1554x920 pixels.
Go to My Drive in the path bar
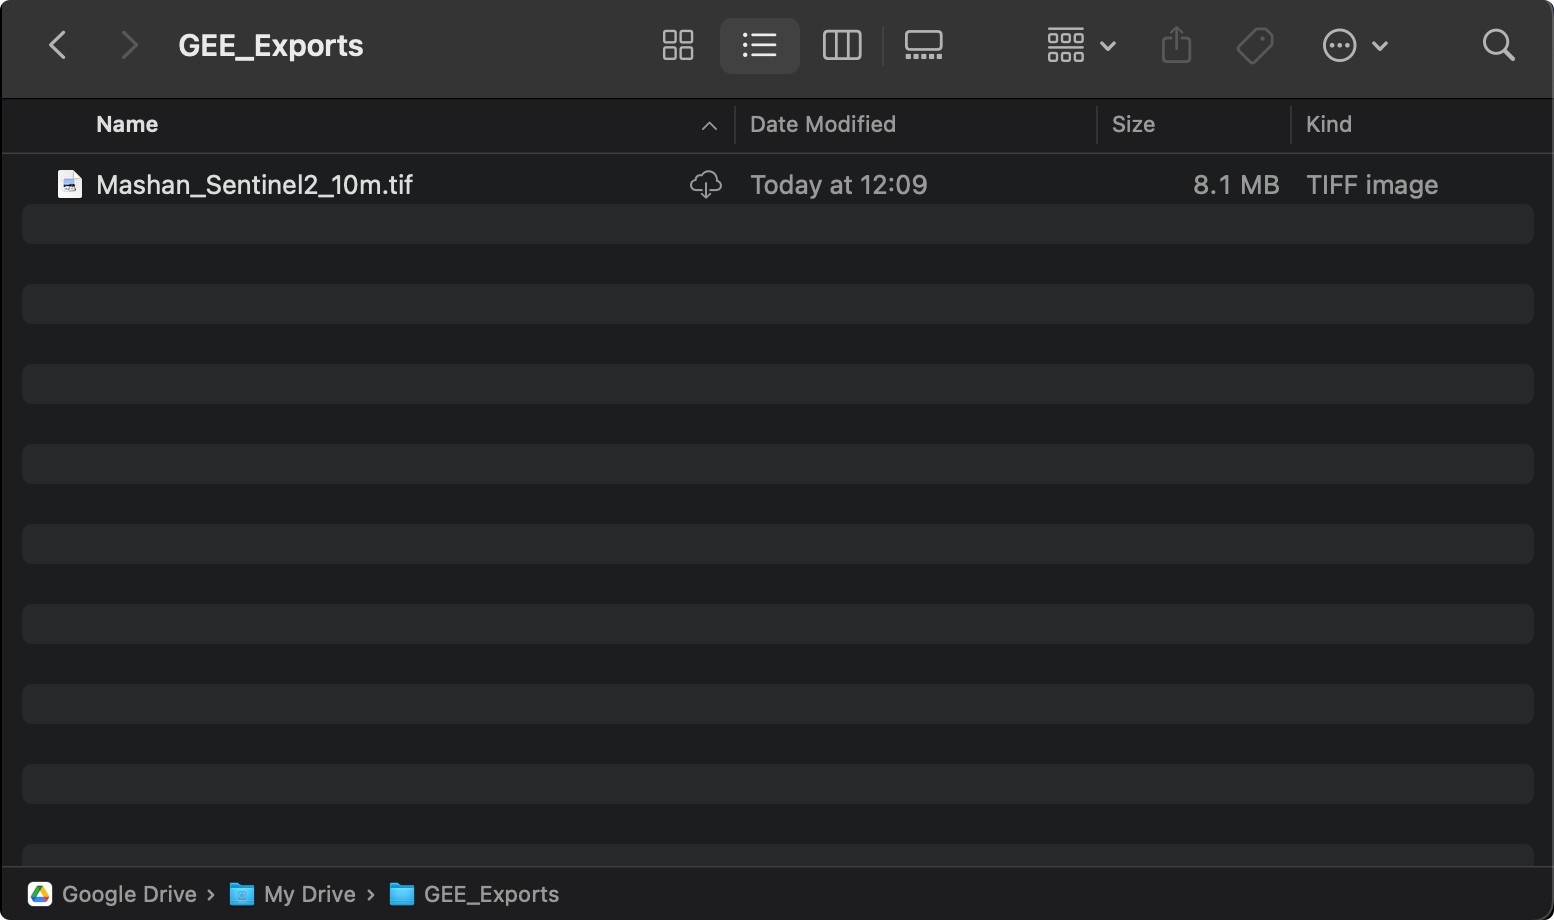(x=293, y=894)
